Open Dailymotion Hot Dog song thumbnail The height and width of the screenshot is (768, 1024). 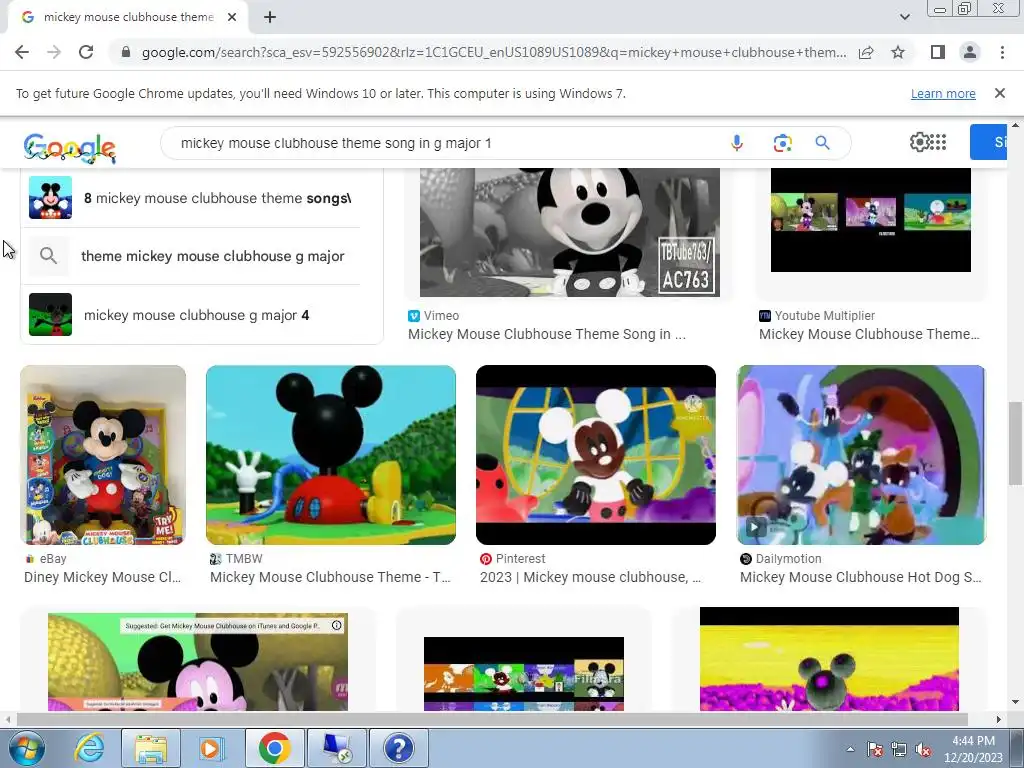tap(861, 455)
